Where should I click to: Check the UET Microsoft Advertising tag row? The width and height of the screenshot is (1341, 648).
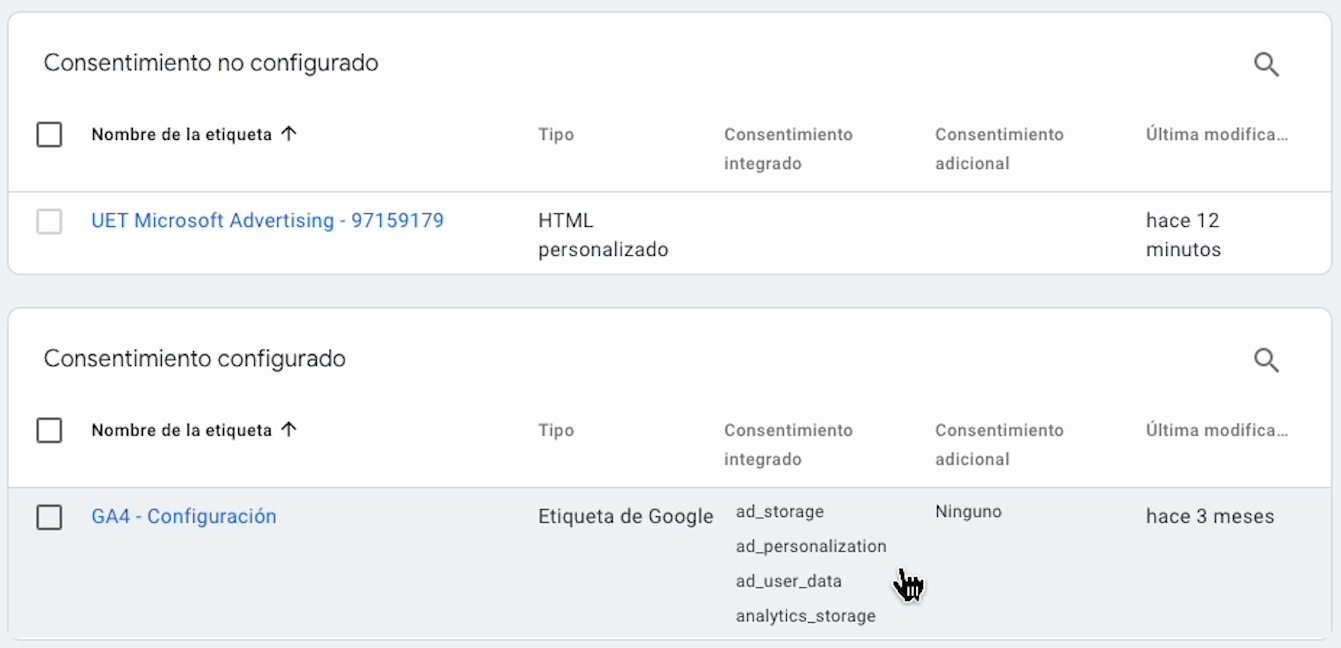click(x=49, y=221)
